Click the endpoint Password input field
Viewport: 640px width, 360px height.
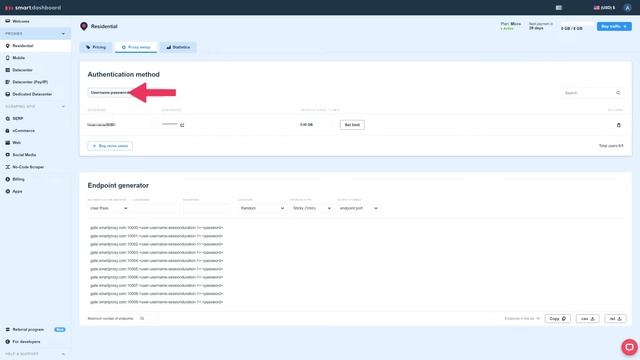tap(206, 208)
